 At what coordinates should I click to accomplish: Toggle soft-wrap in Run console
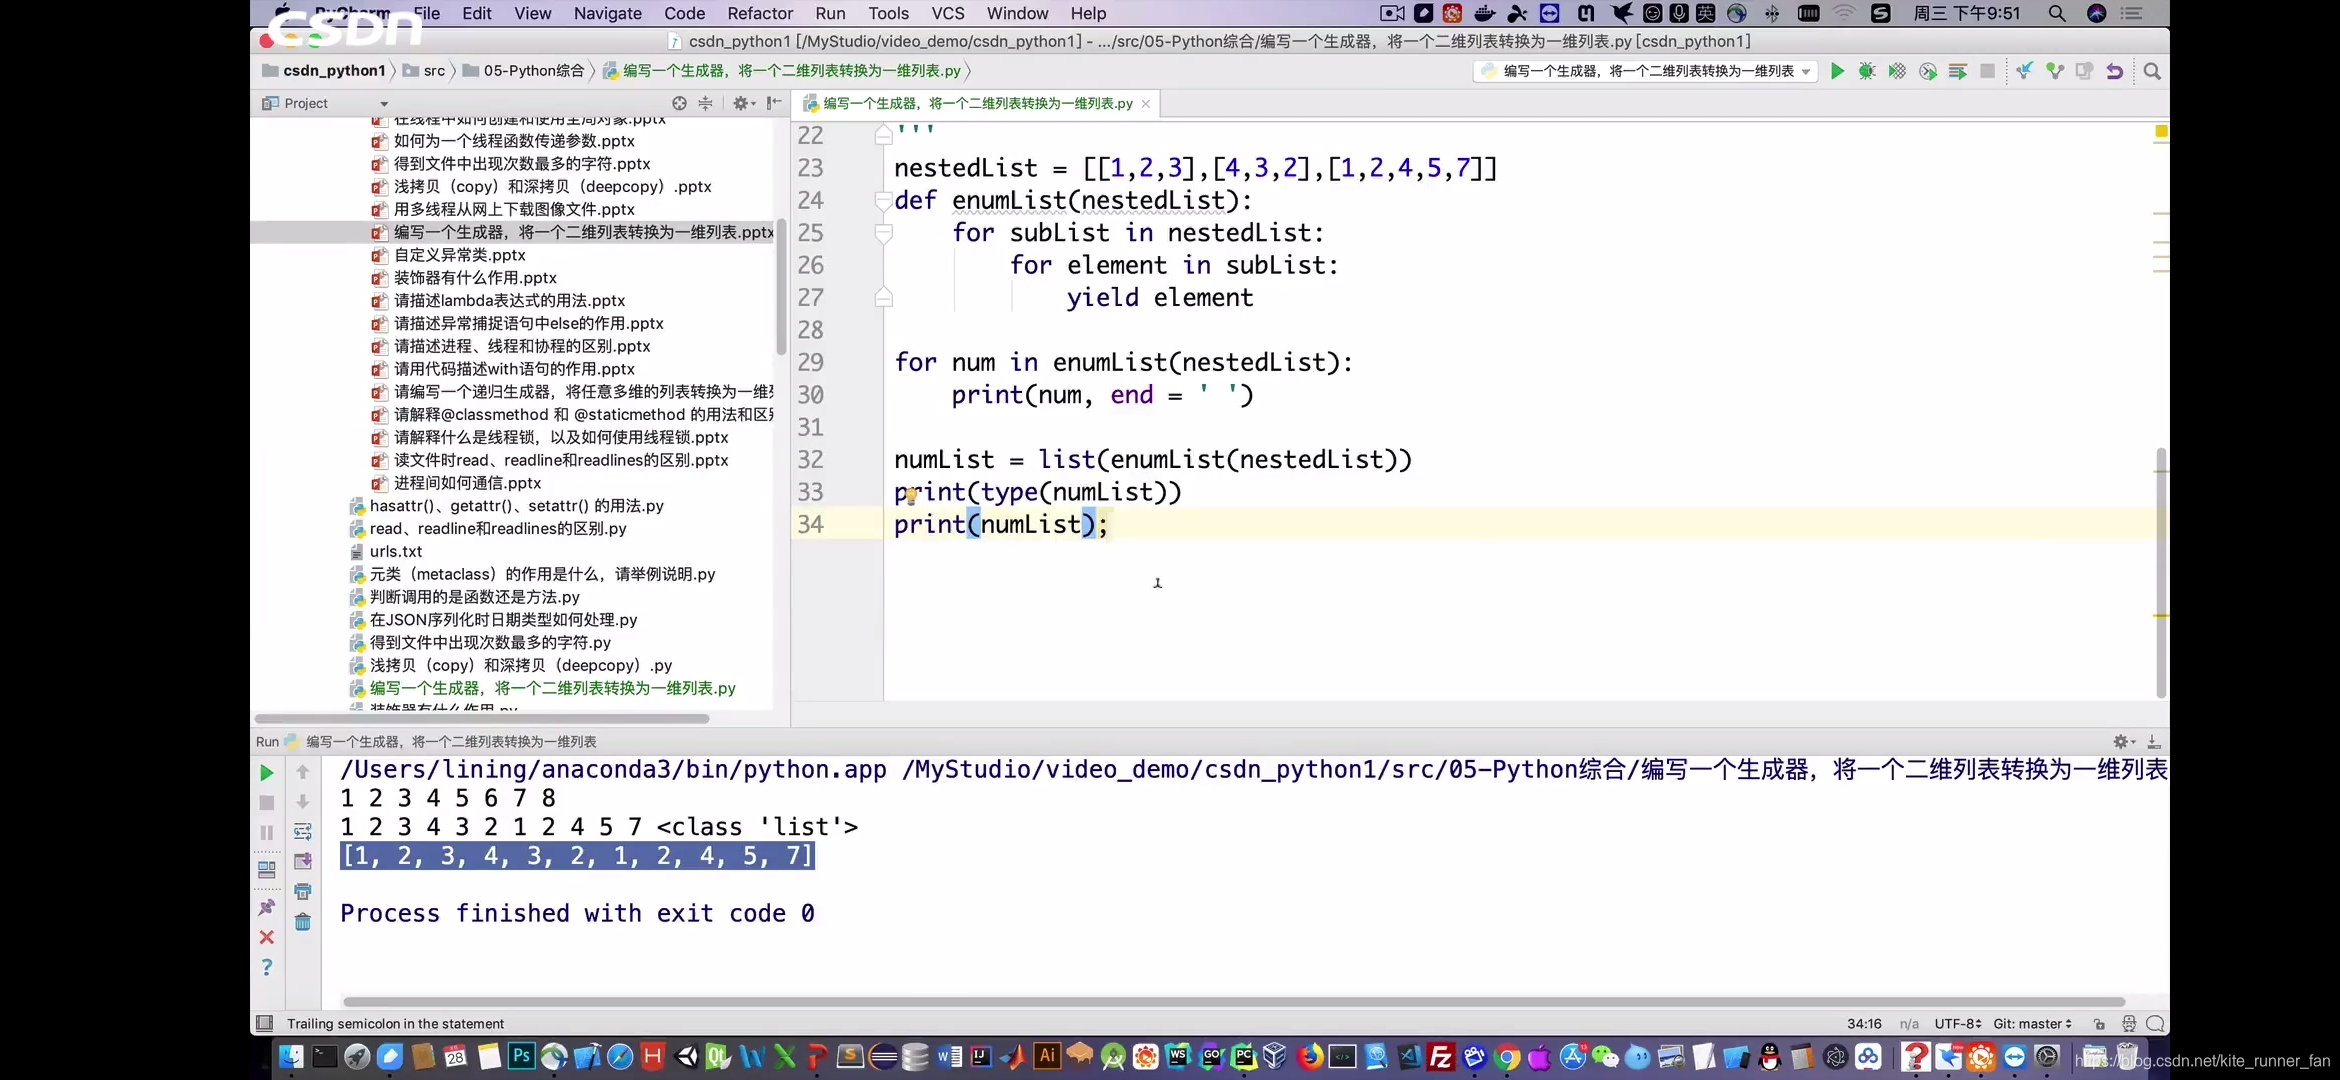pyautogui.click(x=303, y=831)
